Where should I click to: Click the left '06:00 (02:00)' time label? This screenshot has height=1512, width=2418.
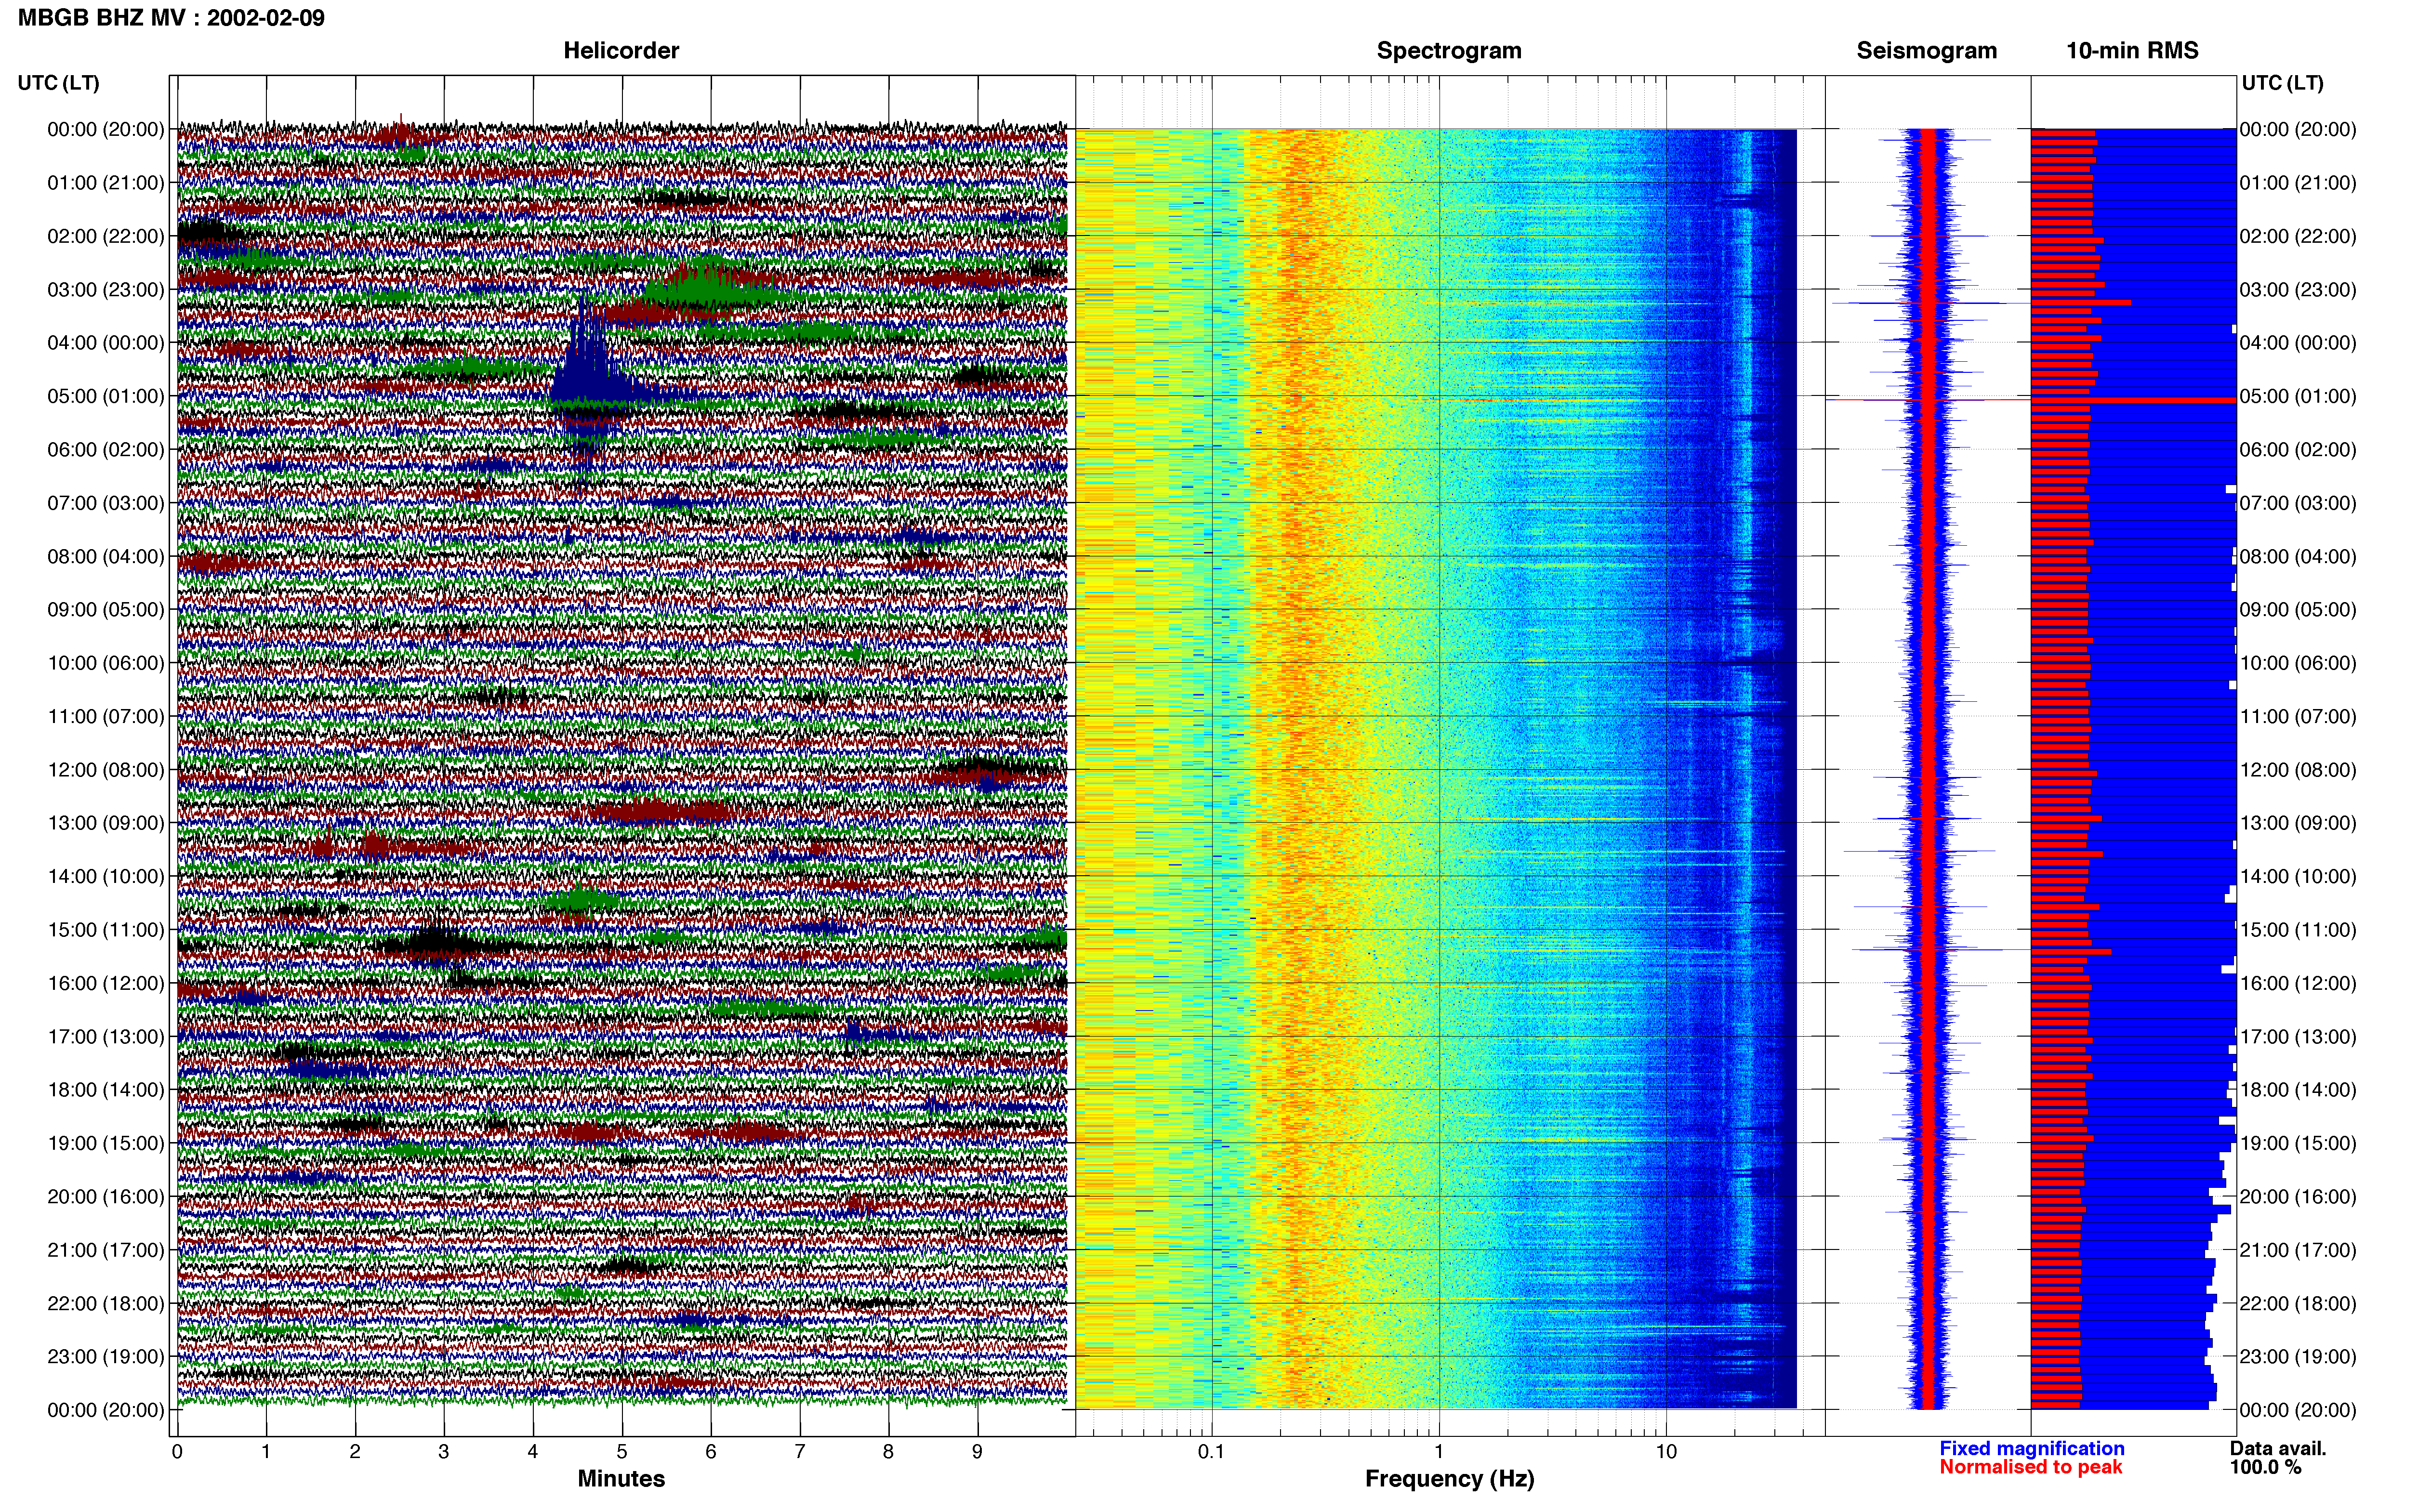[x=106, y=450]
